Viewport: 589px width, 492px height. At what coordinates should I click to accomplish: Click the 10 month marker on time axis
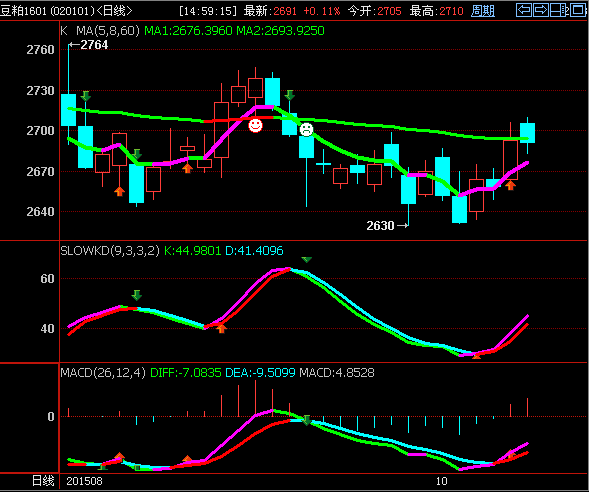pyautogui.click(x=441, y=481)
